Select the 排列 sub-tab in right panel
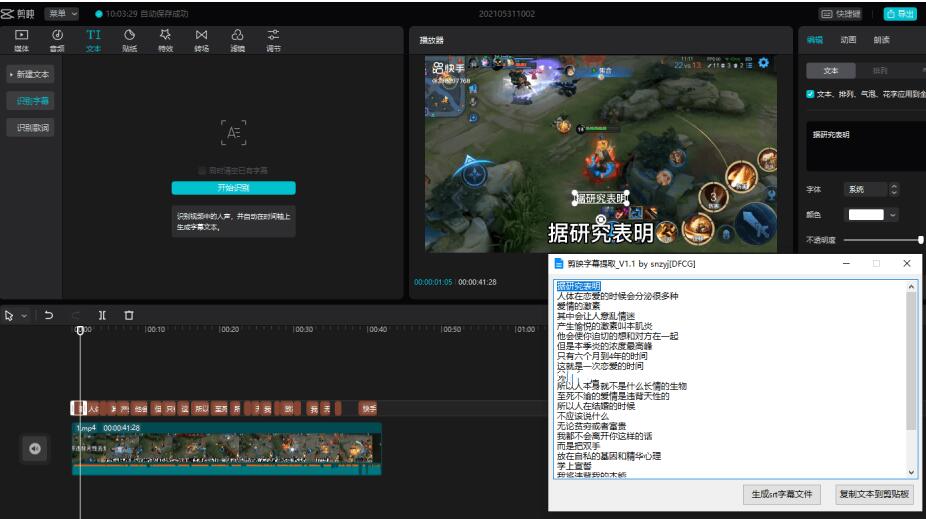 pos(880,71)
